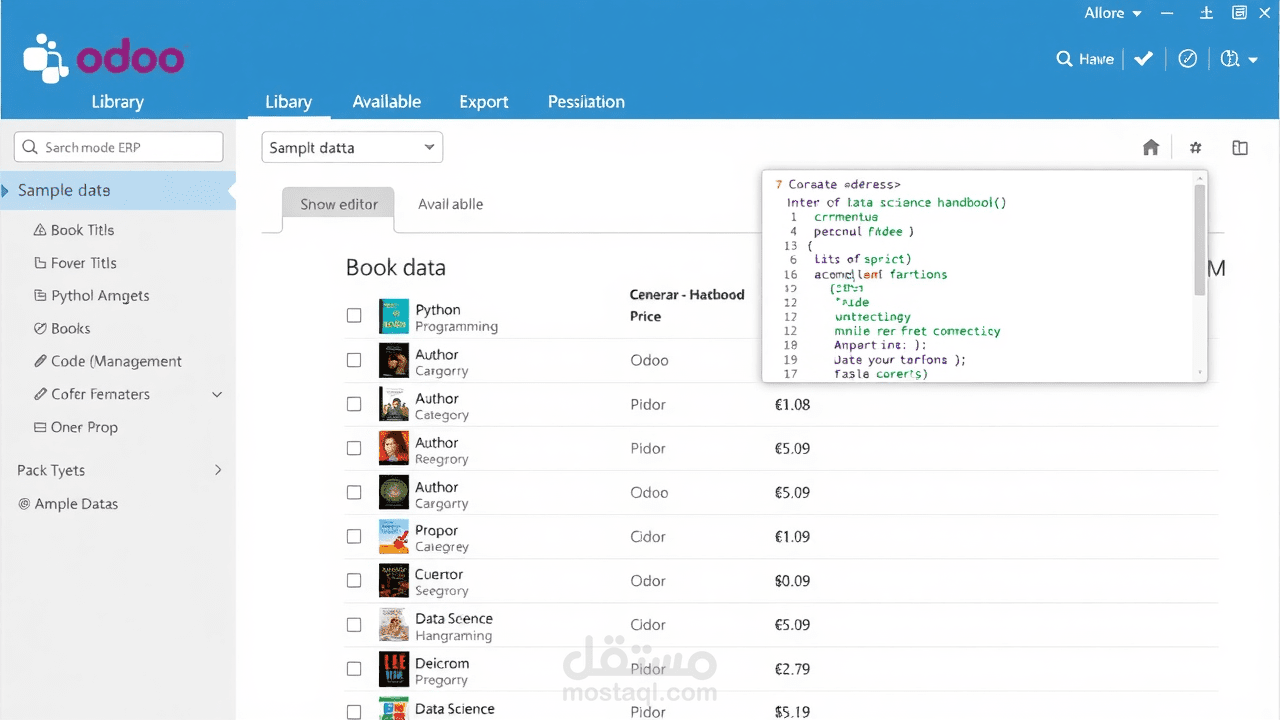Open Cuertor Seegrory book cover thumbnail
This screenshot has height=720, width=1280.
(x=394, y=581)
